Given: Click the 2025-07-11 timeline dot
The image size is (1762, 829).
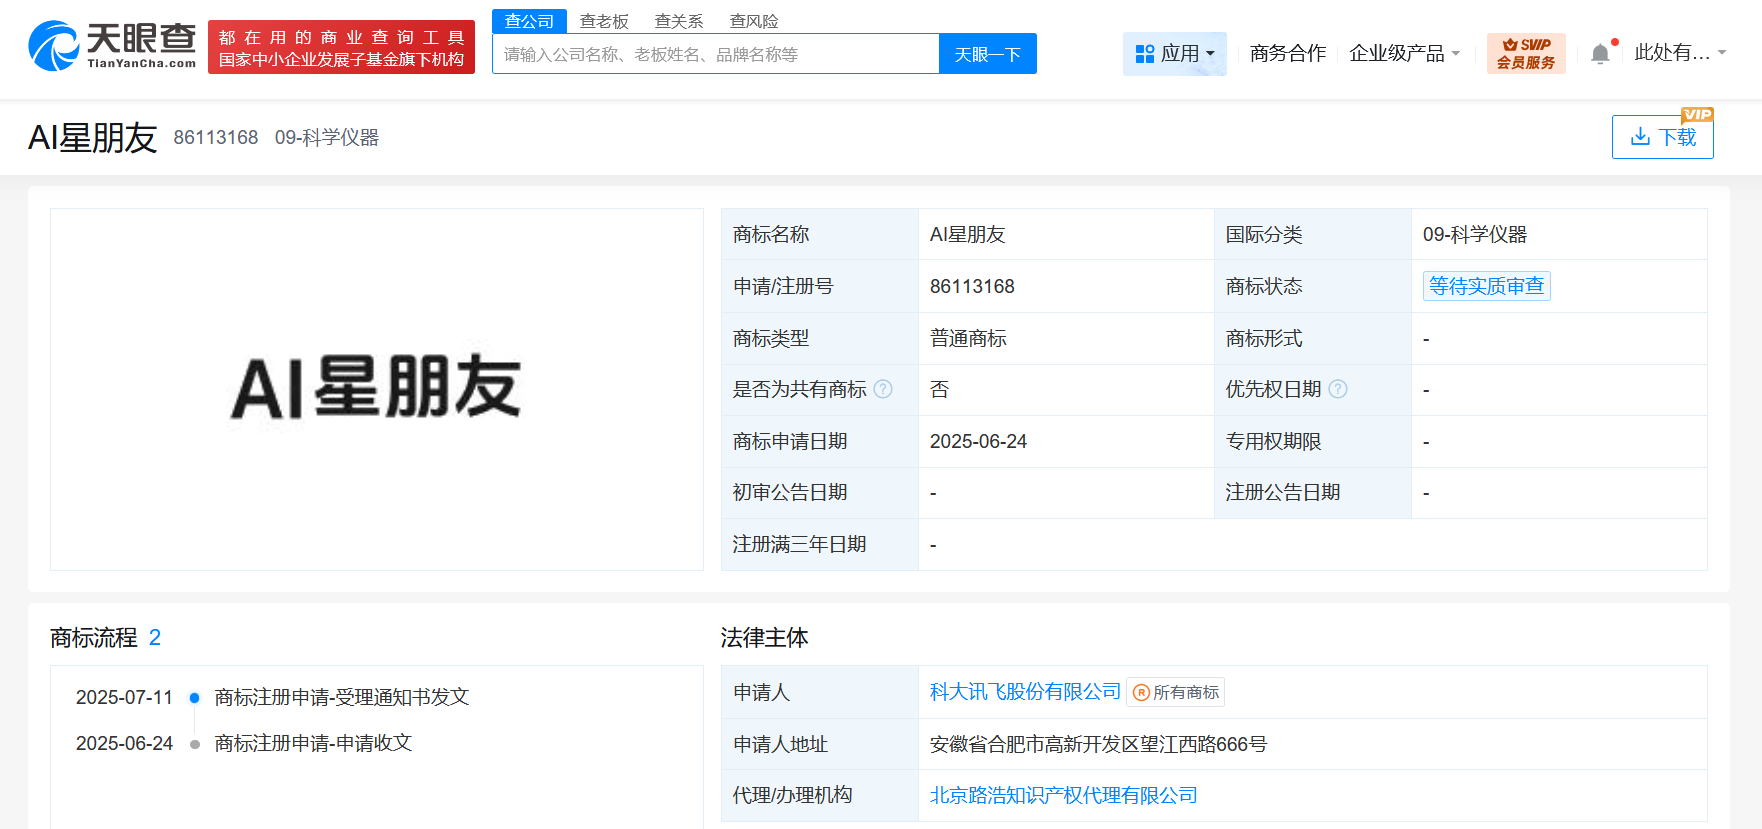Looking at the screenshot, I should click(194, 698).
